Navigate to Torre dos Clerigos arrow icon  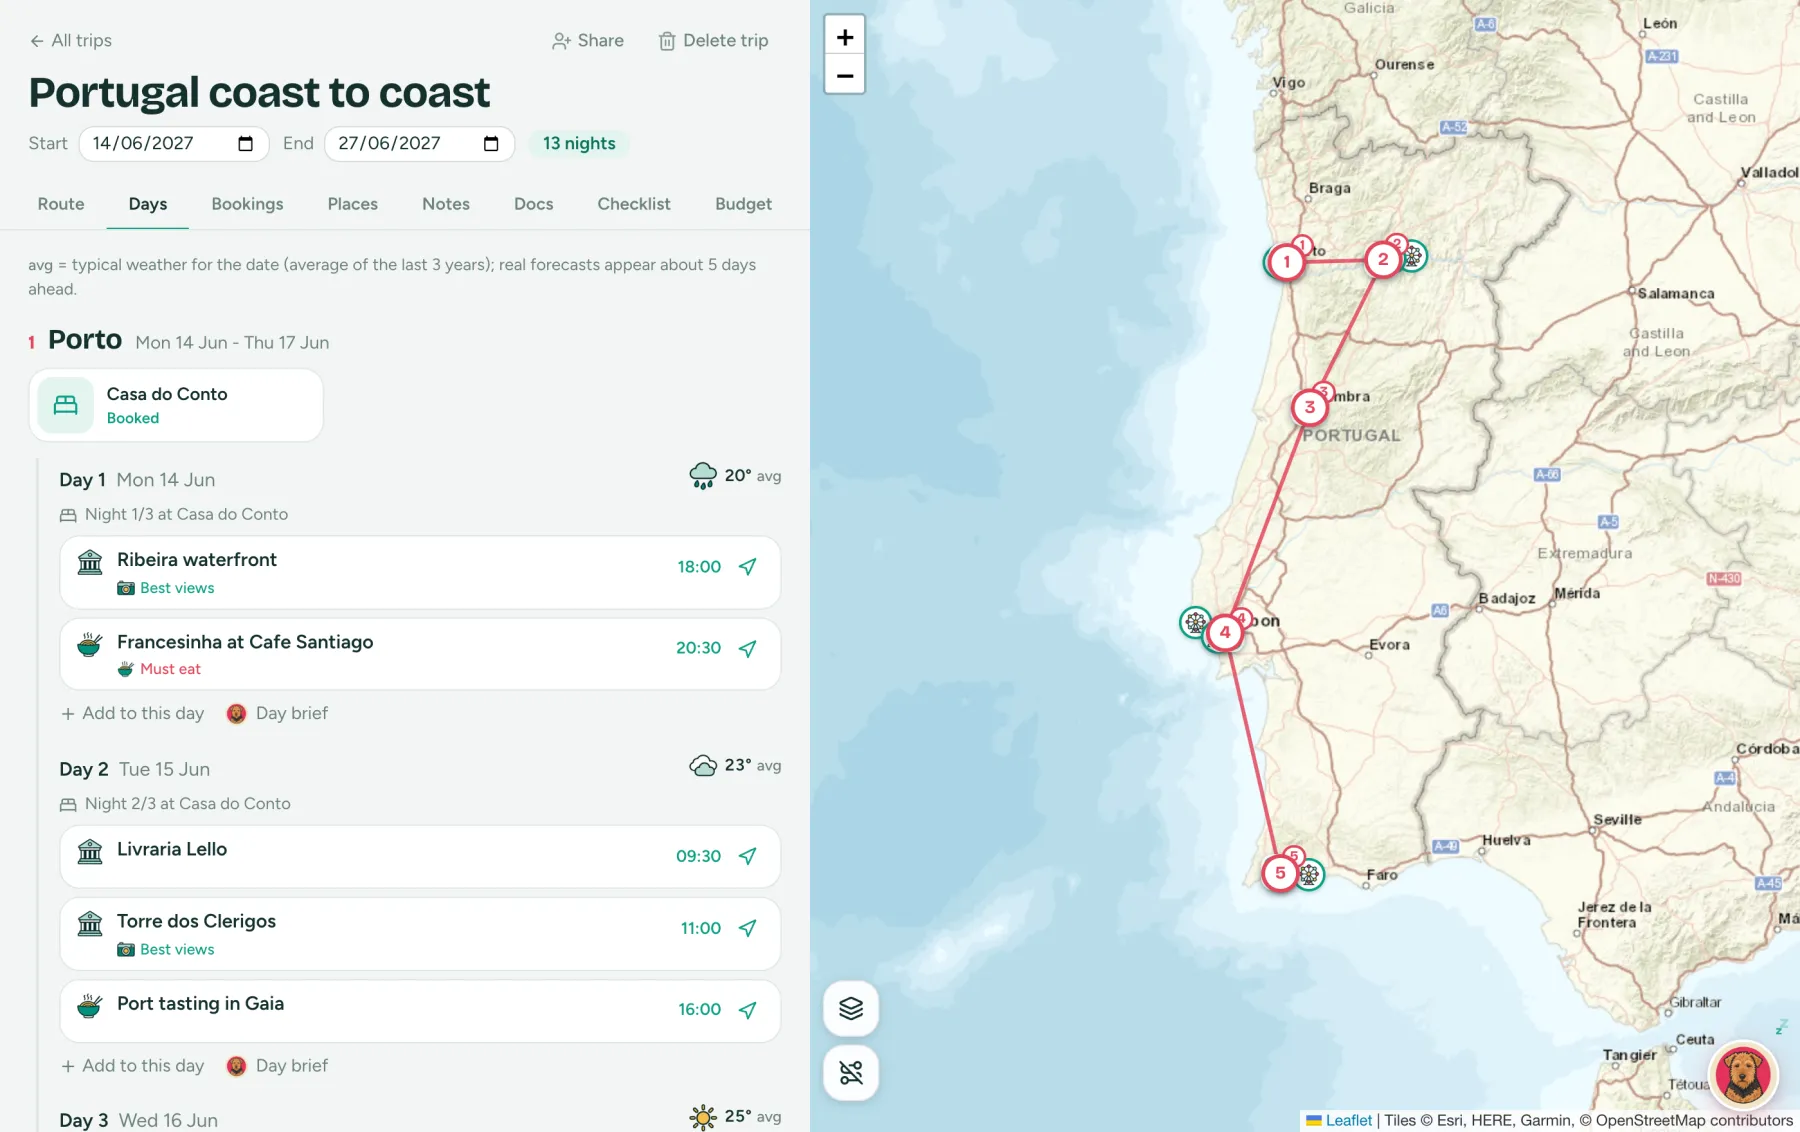coord(747,928)
